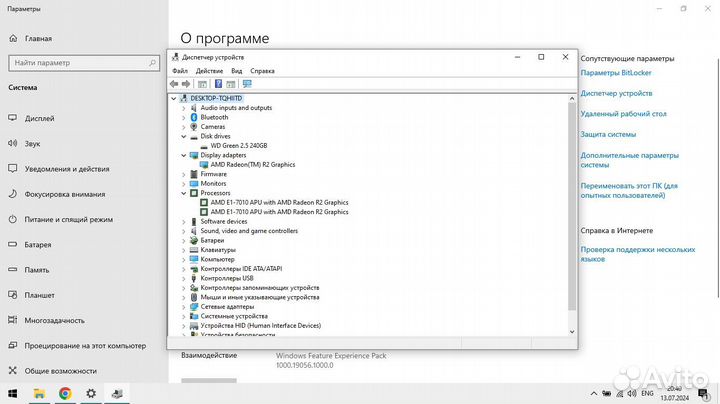Collapse the Display adapters category
720x404 pixels.
pos(184,155)
